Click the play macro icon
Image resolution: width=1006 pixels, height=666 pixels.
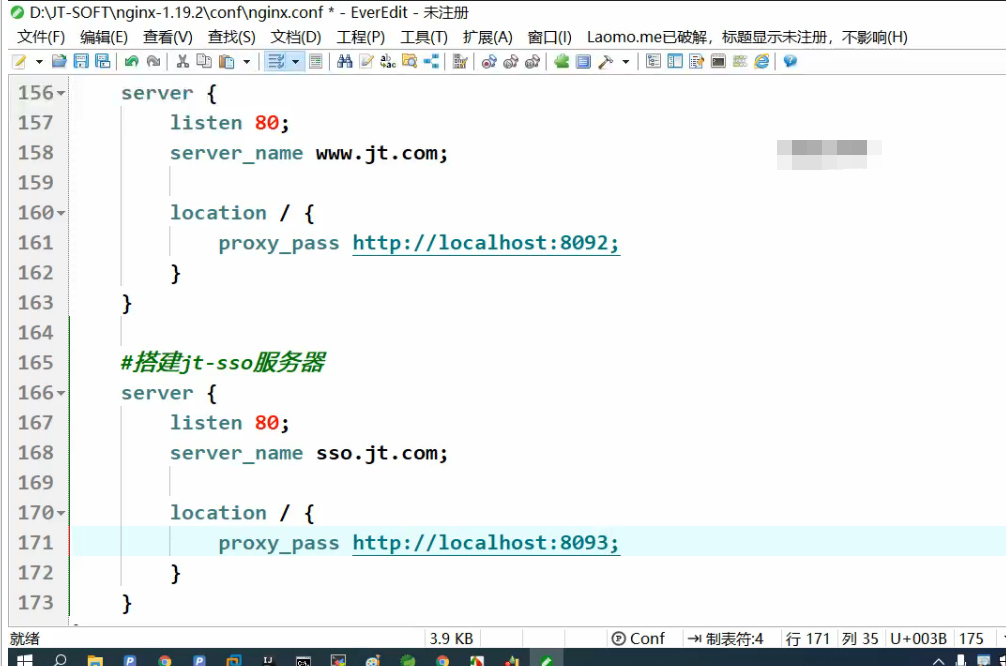coord(511,62)
